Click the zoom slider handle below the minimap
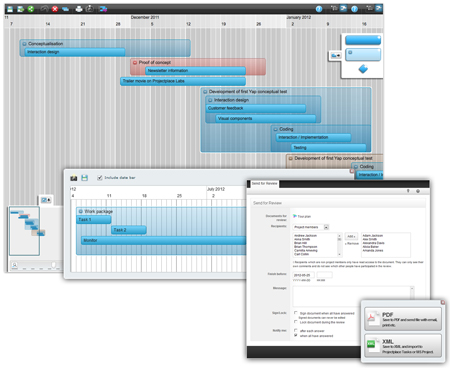Screen dimensions: 450x368 coord(53,265)
